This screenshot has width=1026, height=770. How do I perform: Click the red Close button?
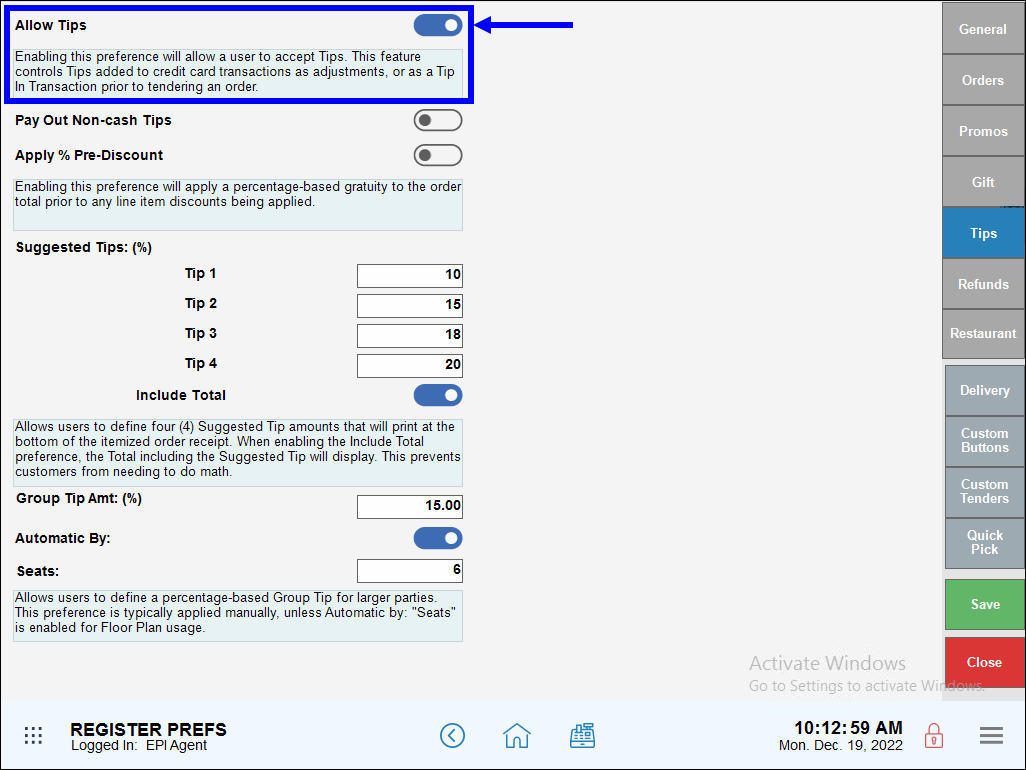984,662
